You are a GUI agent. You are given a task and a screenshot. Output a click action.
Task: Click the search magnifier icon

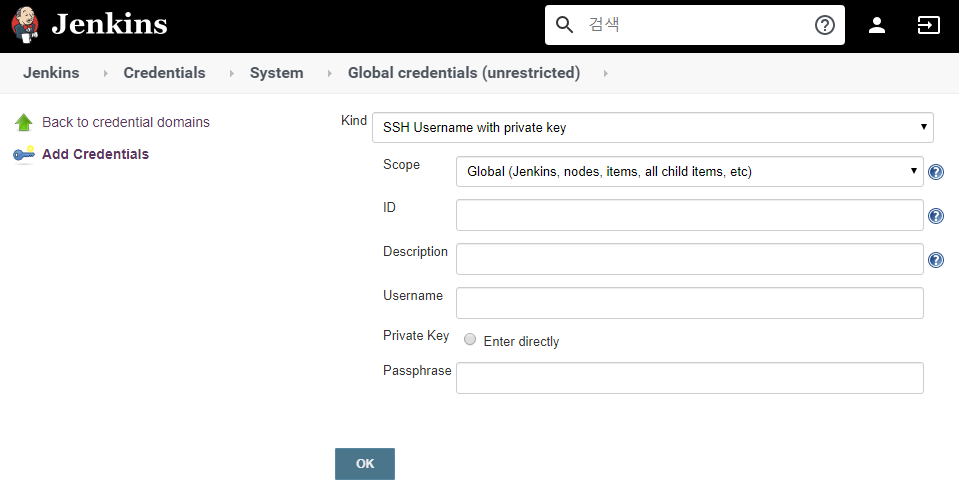point(565,25)
